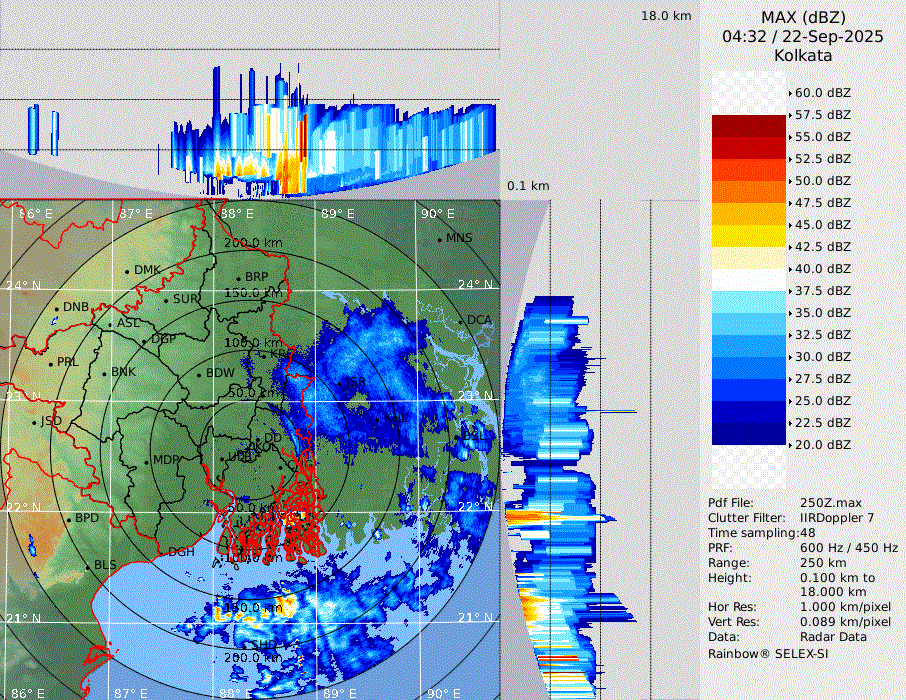Click the BDW station label
Viewport: 906px width, 700px height.
click(x=219, y=373)
